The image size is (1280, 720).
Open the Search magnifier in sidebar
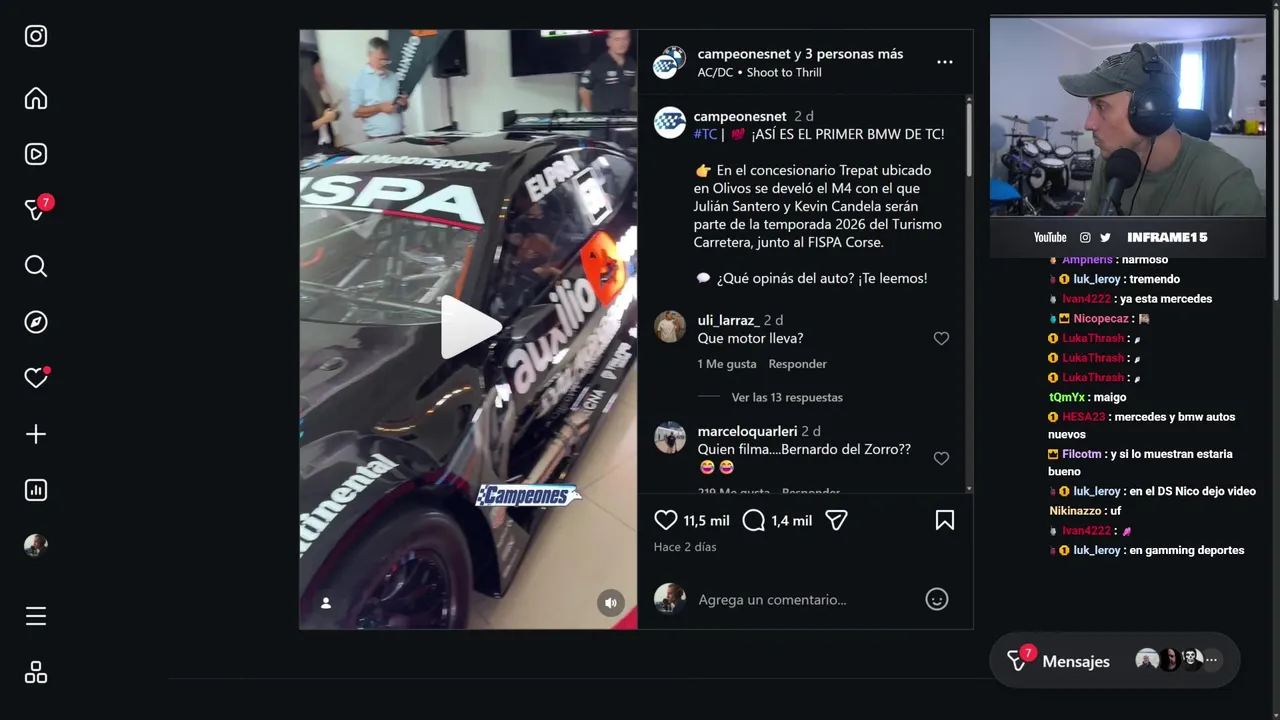[x=36, y=266]
